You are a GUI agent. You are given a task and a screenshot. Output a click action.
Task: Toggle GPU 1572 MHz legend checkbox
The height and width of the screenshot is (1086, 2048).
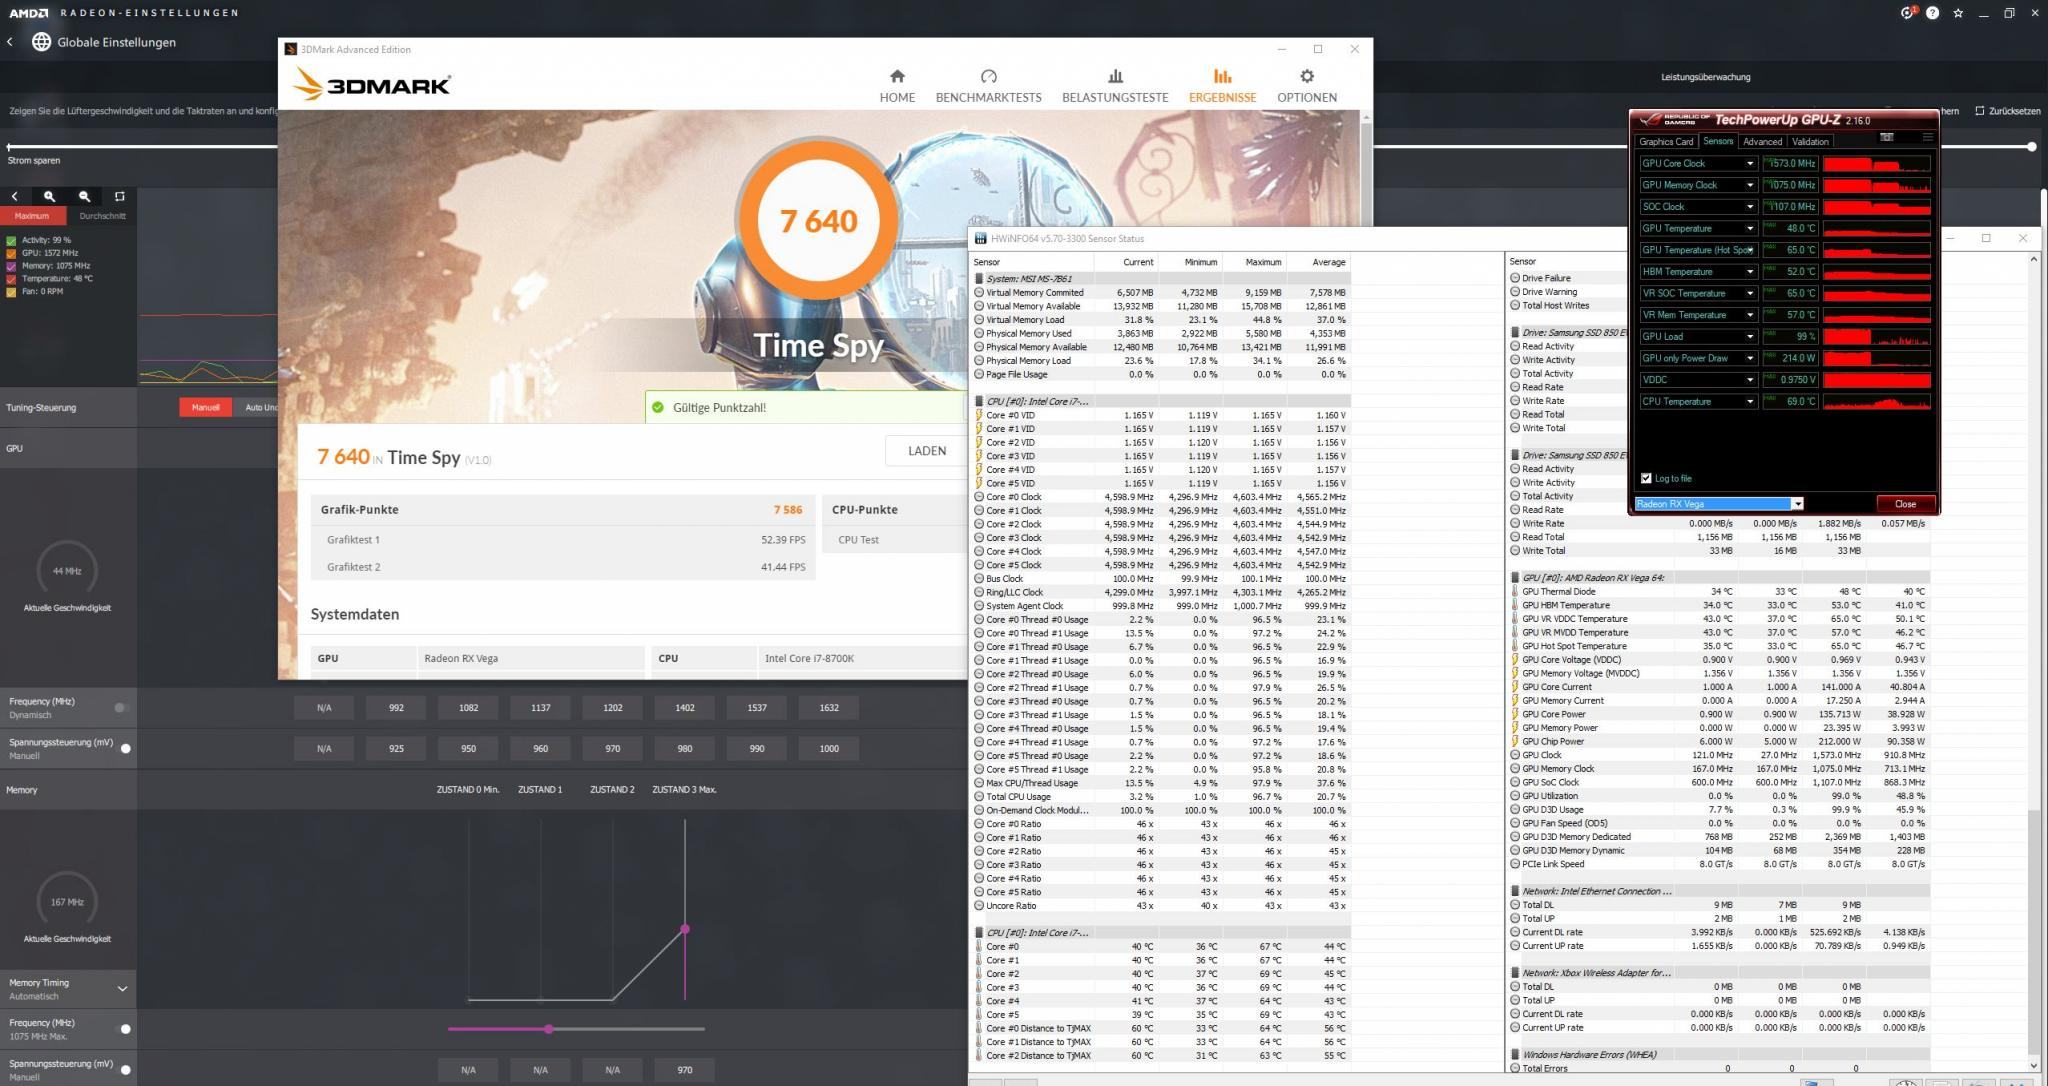11,253
